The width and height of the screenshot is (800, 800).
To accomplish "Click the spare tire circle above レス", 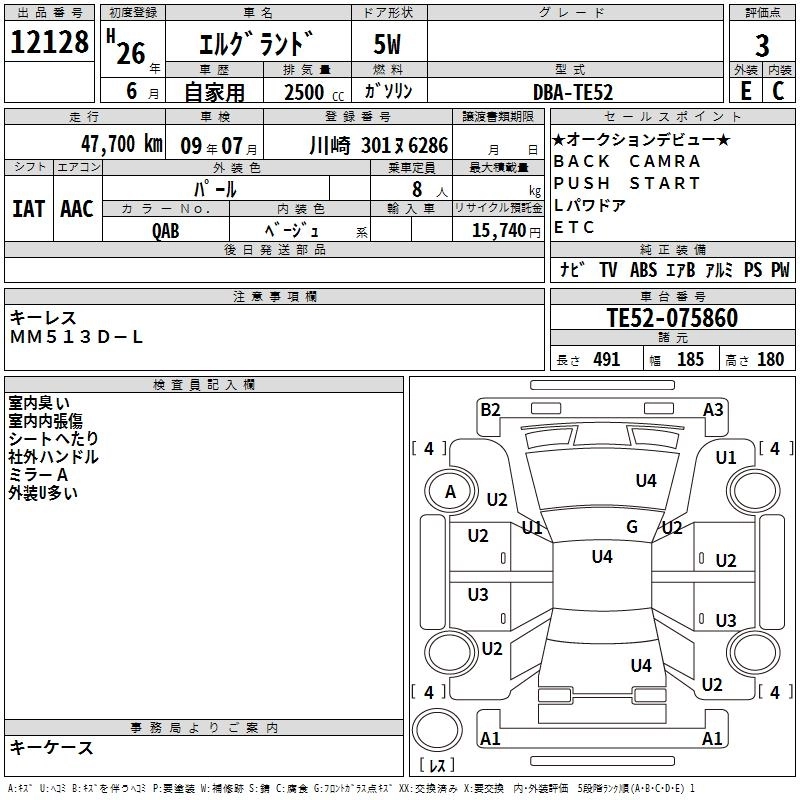I will (437, 729).
